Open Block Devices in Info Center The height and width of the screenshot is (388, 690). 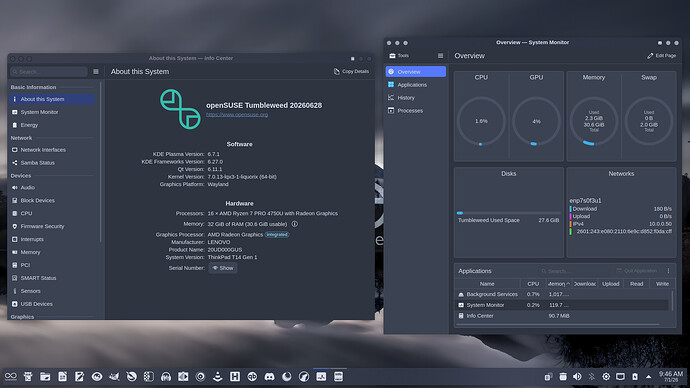point(52,200)
